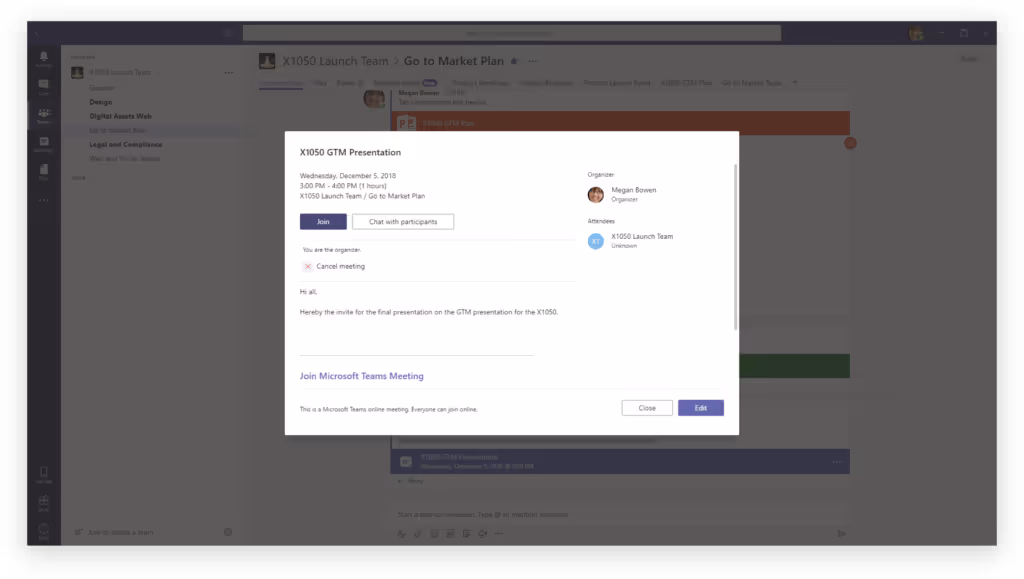
Task: Click the X1050 Launch Team logo in the channel header
Action: click(266, 61)
